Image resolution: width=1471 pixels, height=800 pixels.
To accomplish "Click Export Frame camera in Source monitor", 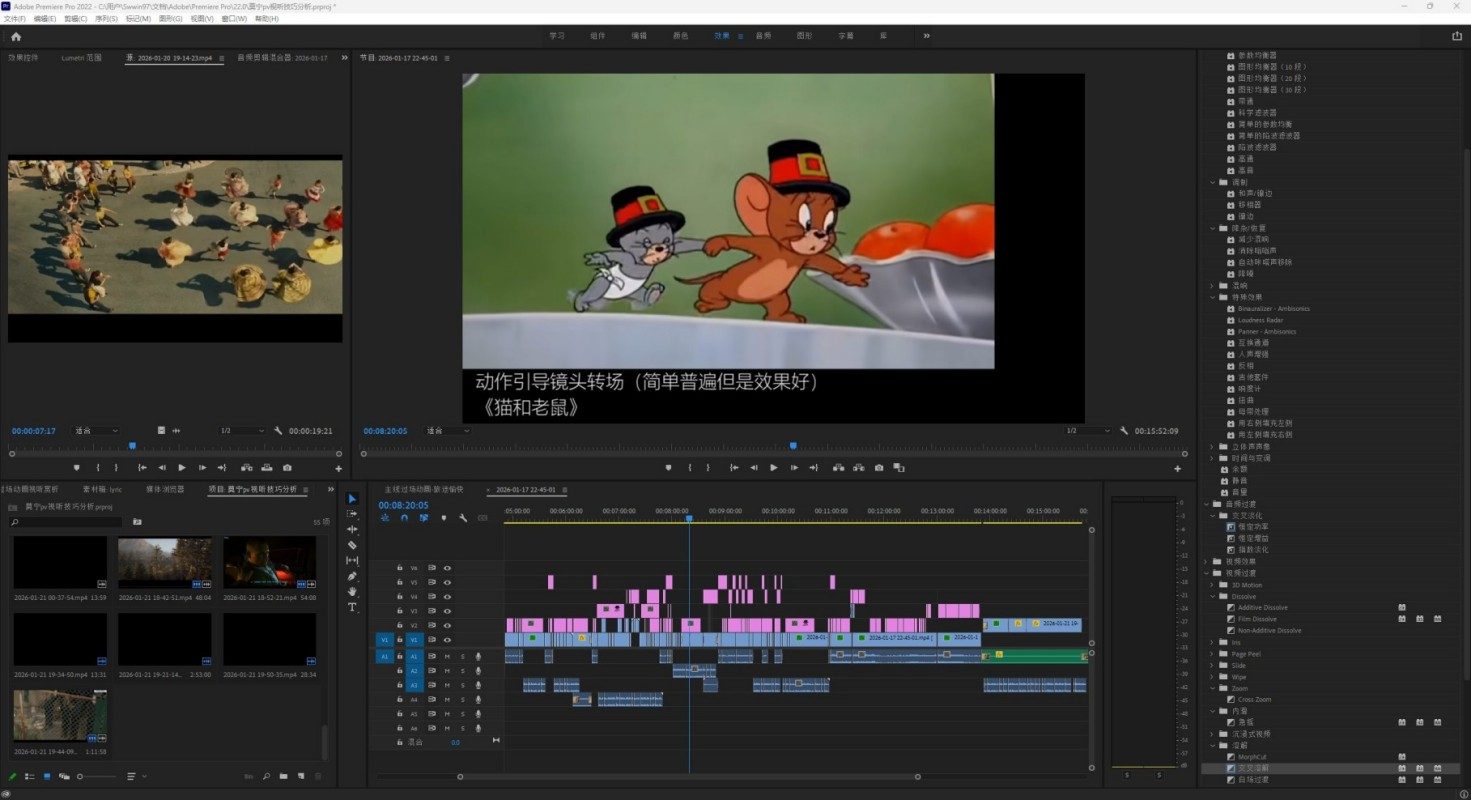I will pos(287,467).
